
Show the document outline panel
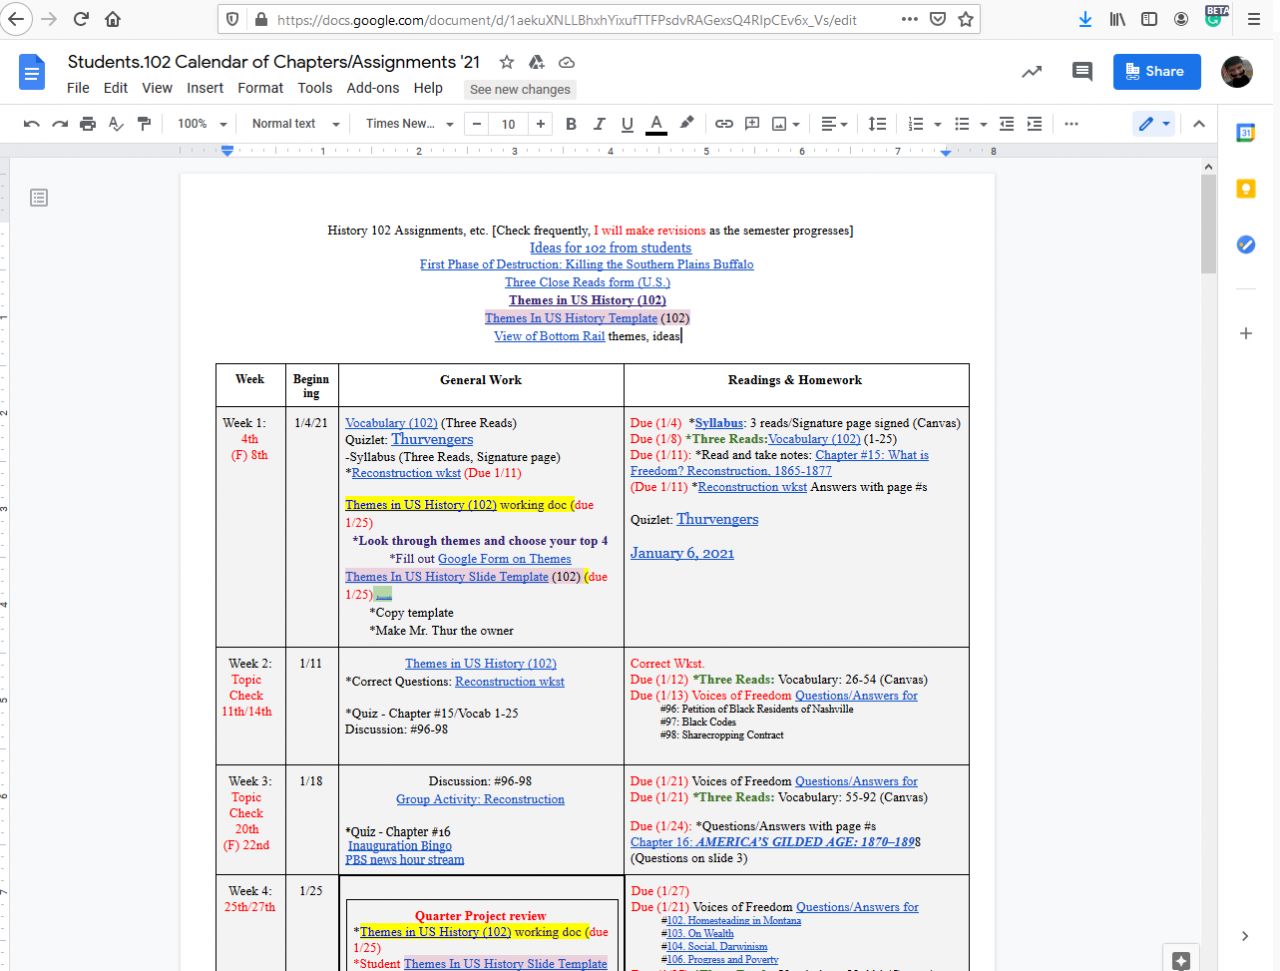[x=39, y=198]
